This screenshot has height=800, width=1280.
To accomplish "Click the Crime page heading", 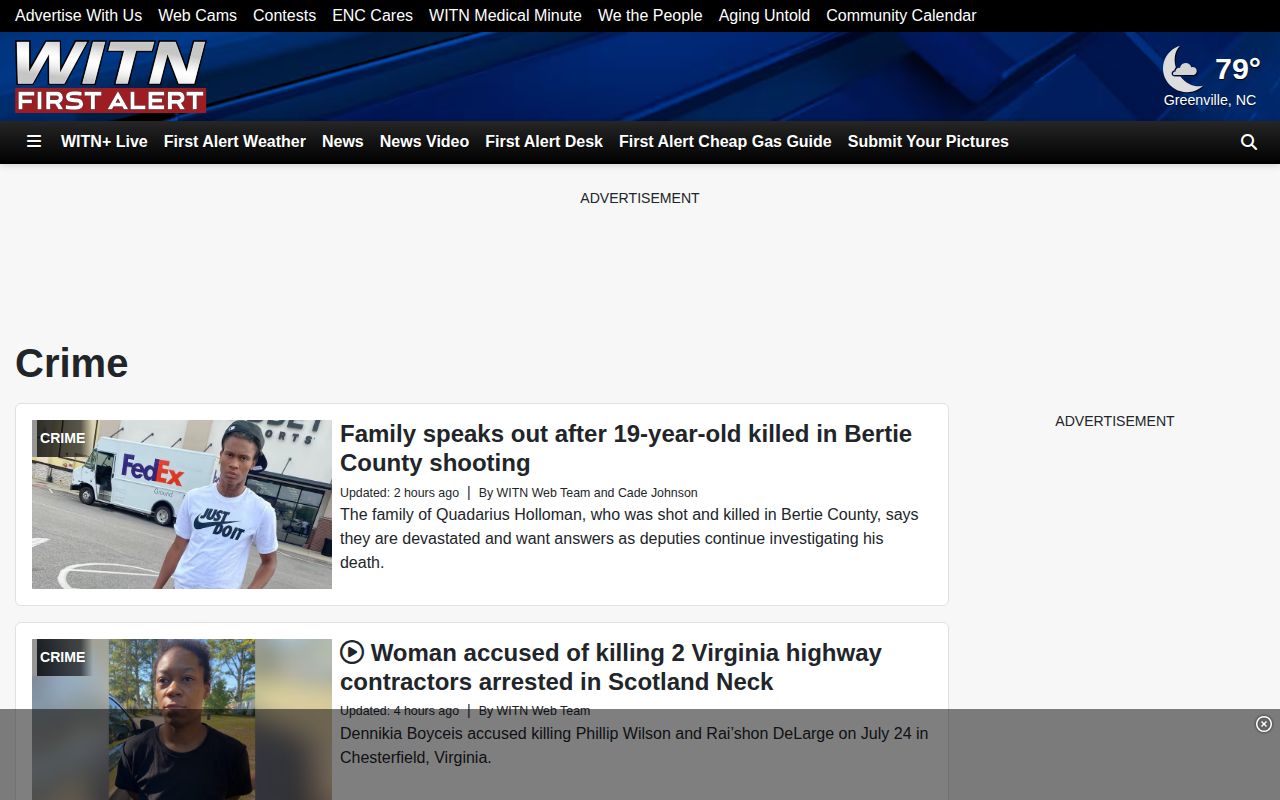I will [72, 363].
